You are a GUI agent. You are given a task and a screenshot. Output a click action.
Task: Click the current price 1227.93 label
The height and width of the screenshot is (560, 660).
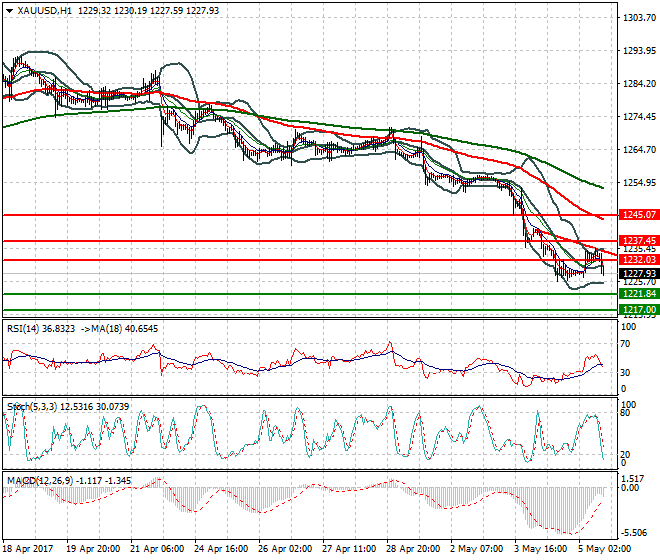(638, 273)
